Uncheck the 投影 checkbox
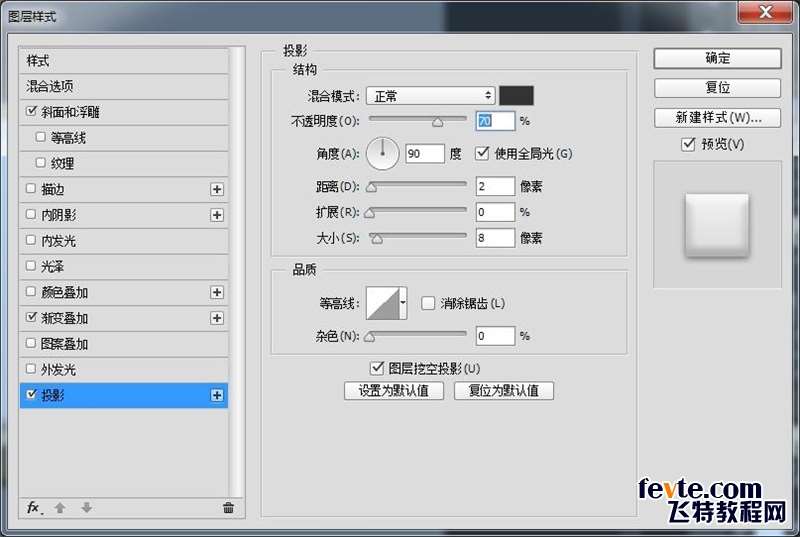Viewport: 800px width, 537px height. 32,394
